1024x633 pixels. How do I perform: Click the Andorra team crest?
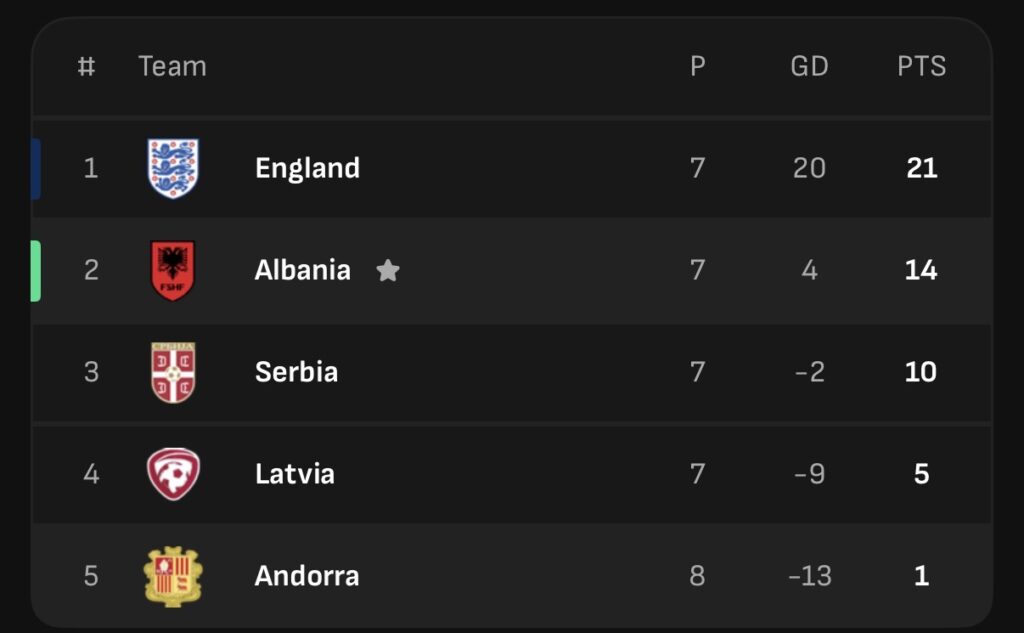173,576
